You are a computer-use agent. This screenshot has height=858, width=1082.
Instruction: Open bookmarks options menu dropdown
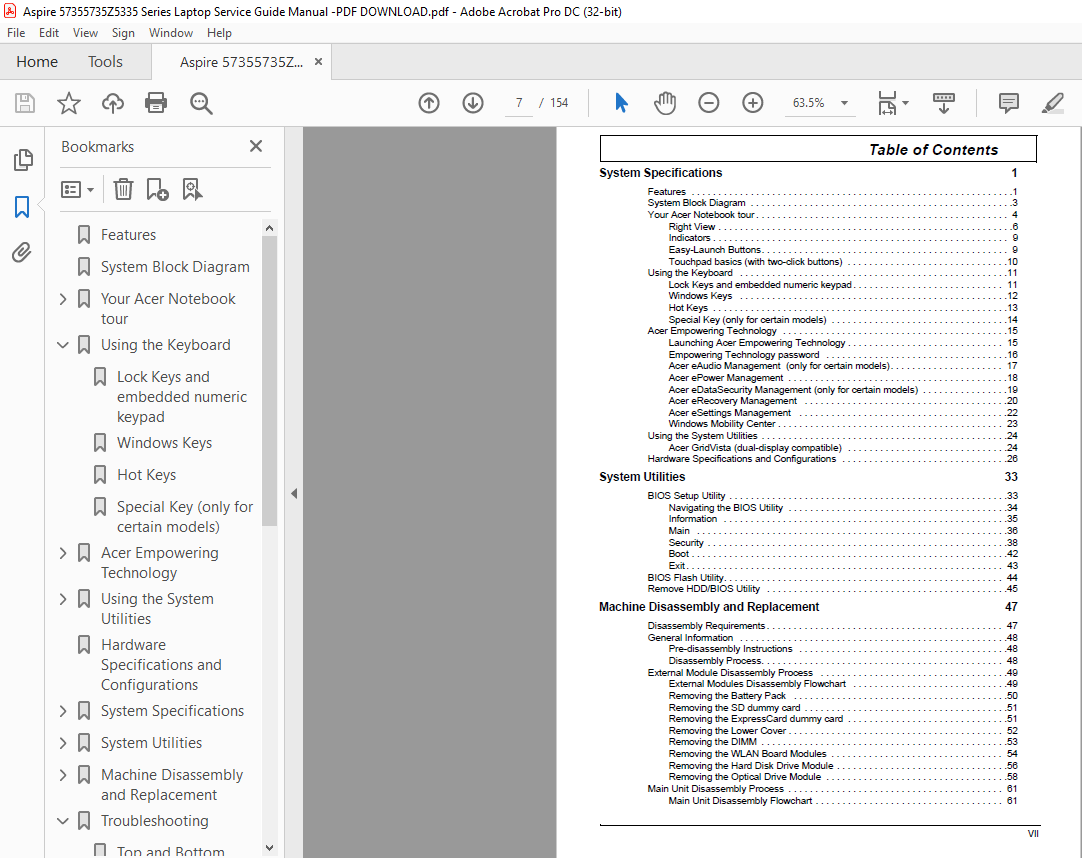click(x=77, y=189)
